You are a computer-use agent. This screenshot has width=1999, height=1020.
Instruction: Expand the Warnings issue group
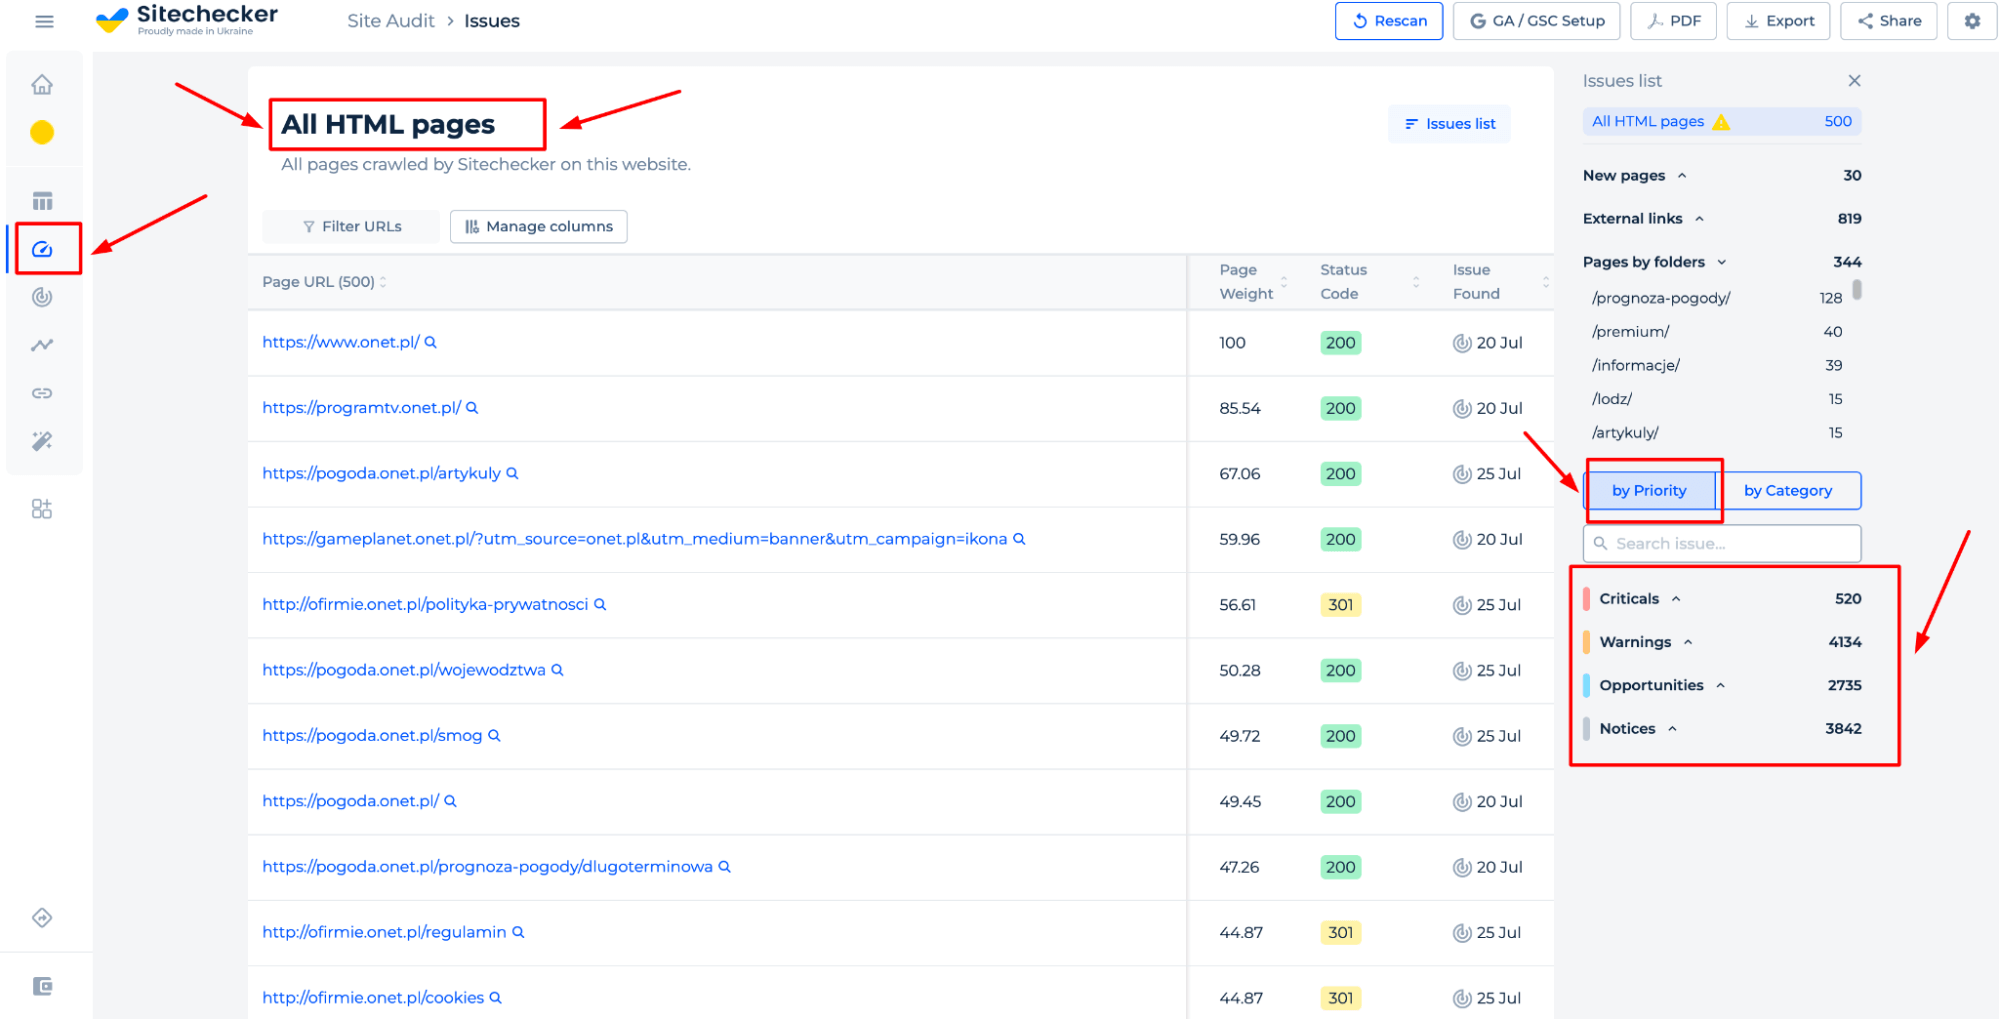click(x=1688, y=642)
